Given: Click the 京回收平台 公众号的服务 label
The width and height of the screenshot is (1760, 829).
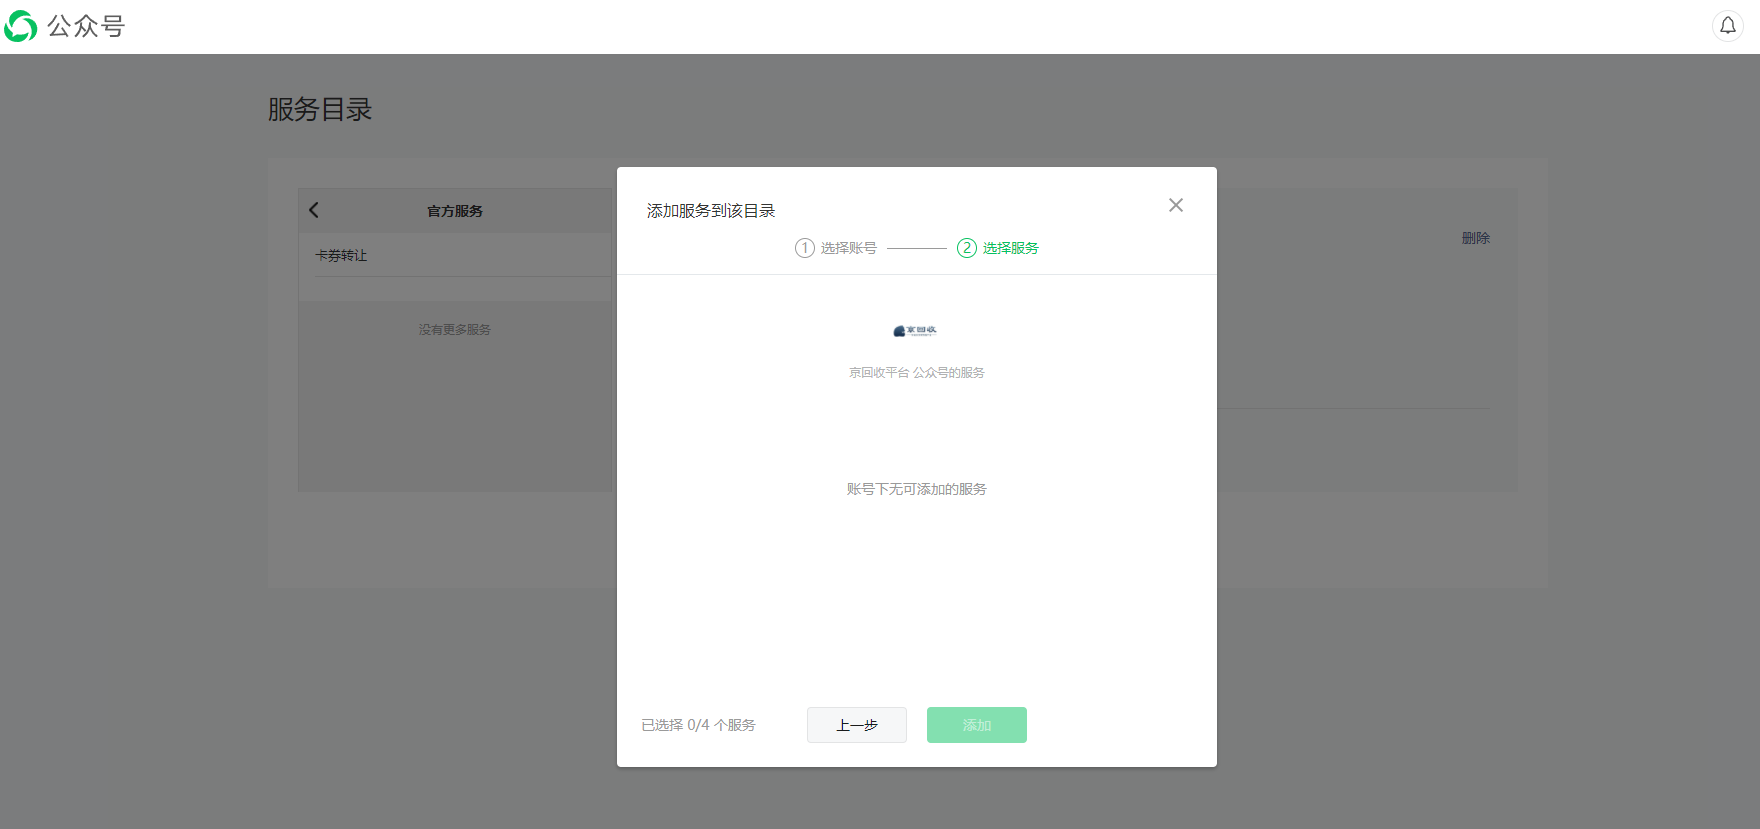Looking at the screenshot, I should tap(917, 372).
